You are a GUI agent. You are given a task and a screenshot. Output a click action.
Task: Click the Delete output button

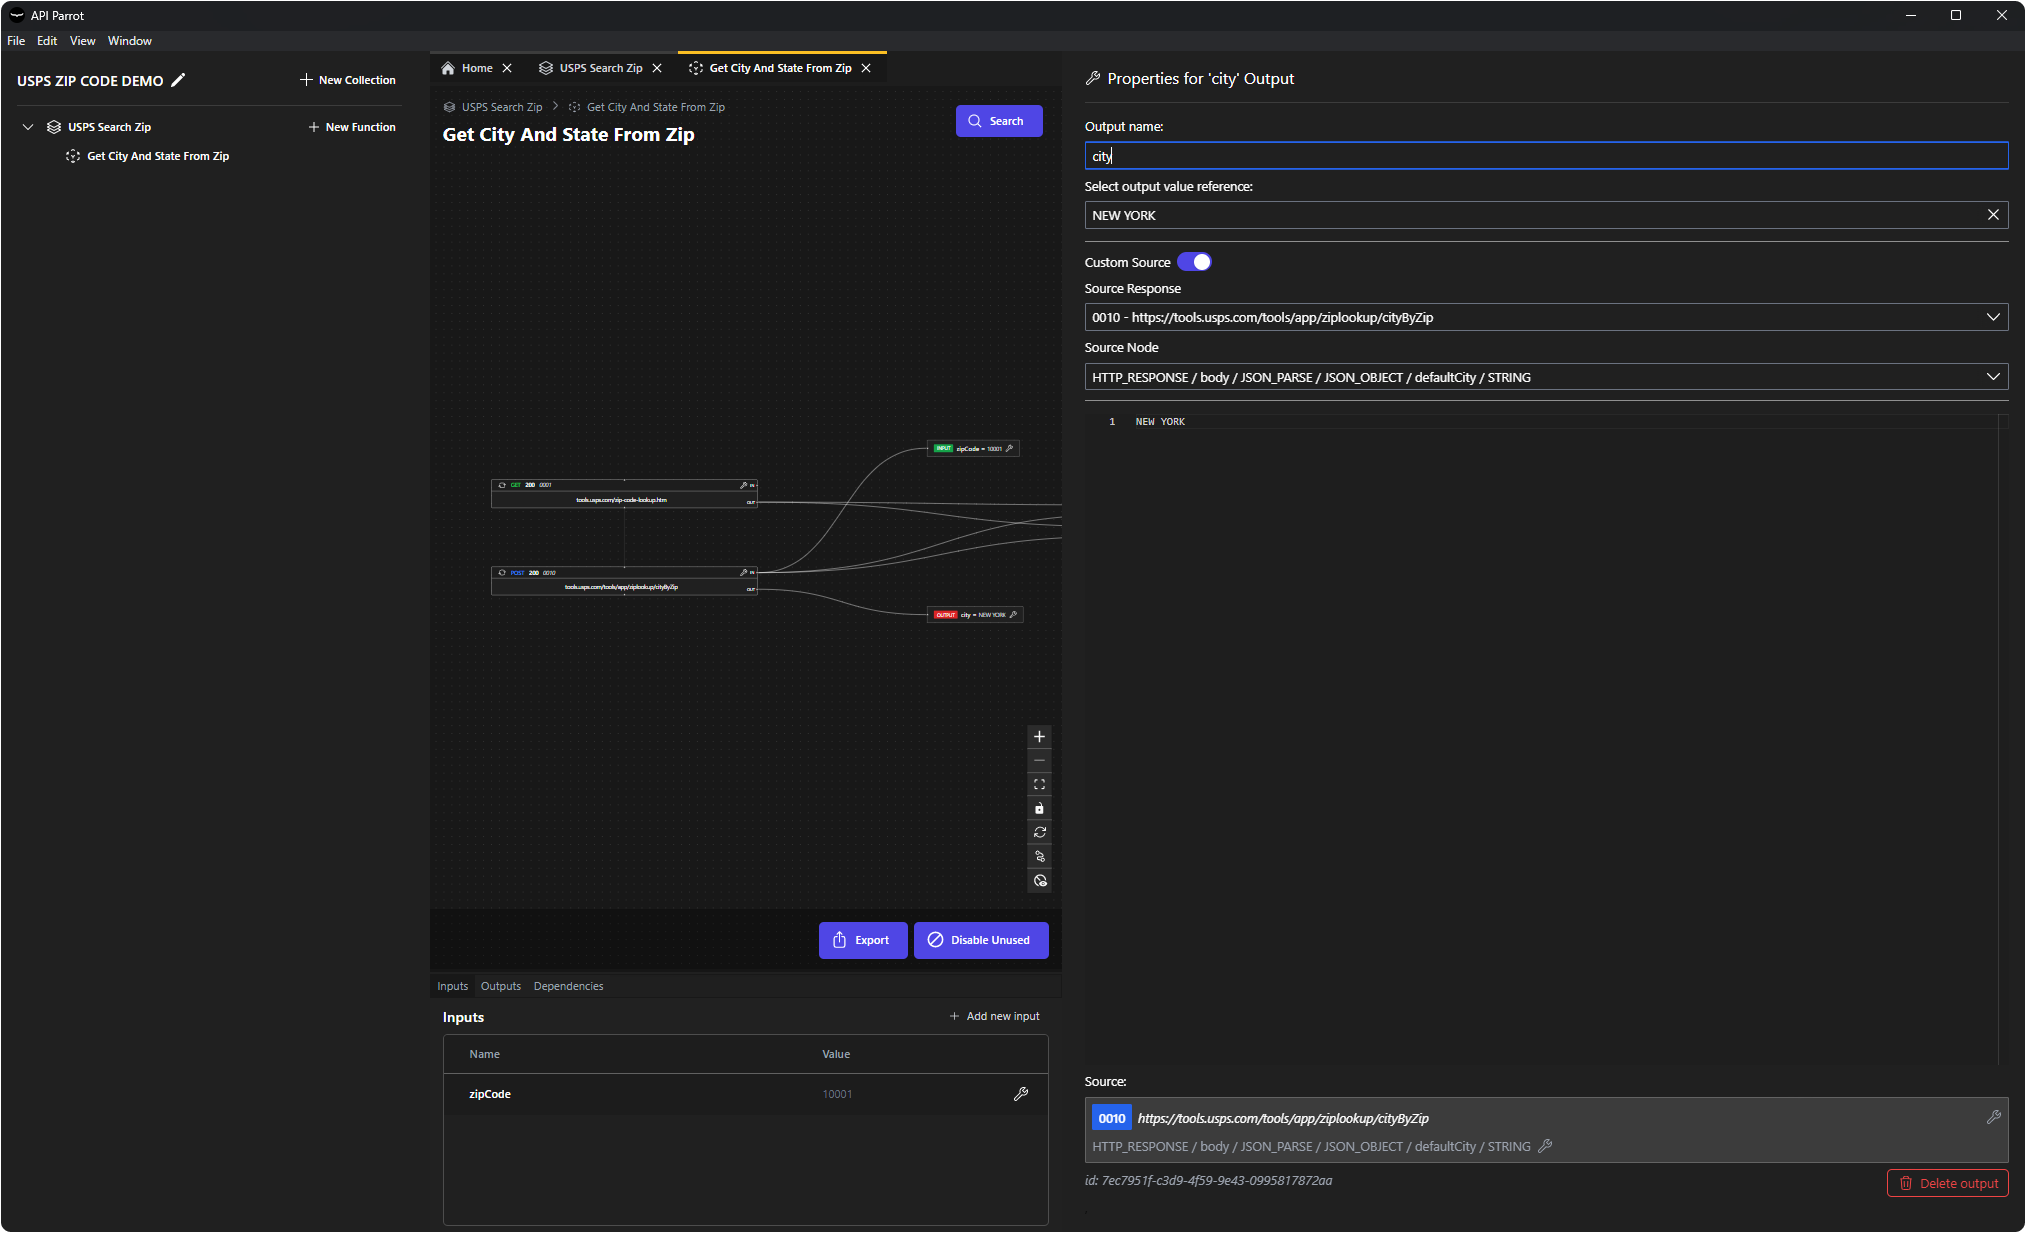click(1947, 1183)
